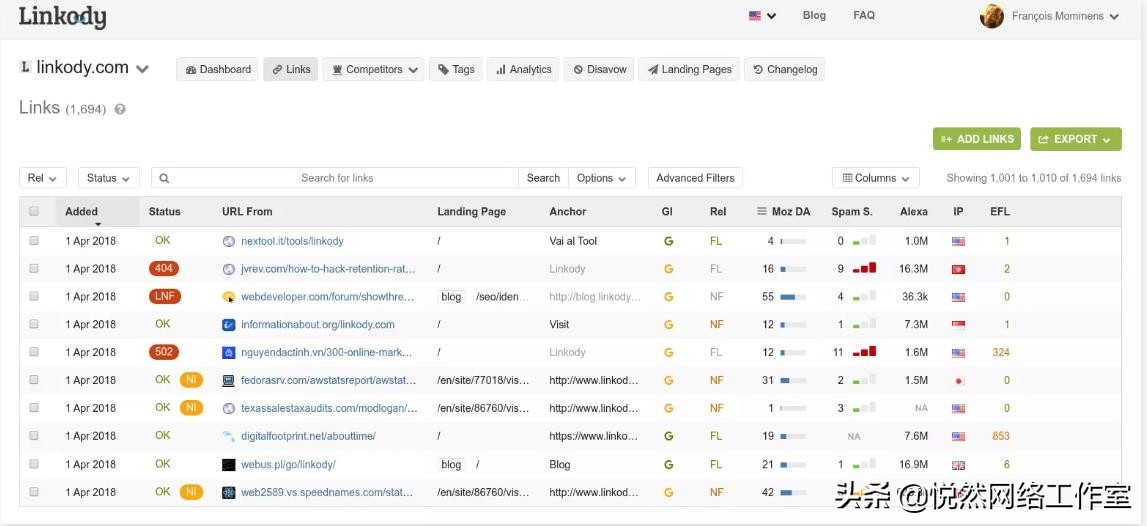Toggle the select-all checkbox in table header
The width and height of the screenshot is (1147, 526).
pos(34,211)
